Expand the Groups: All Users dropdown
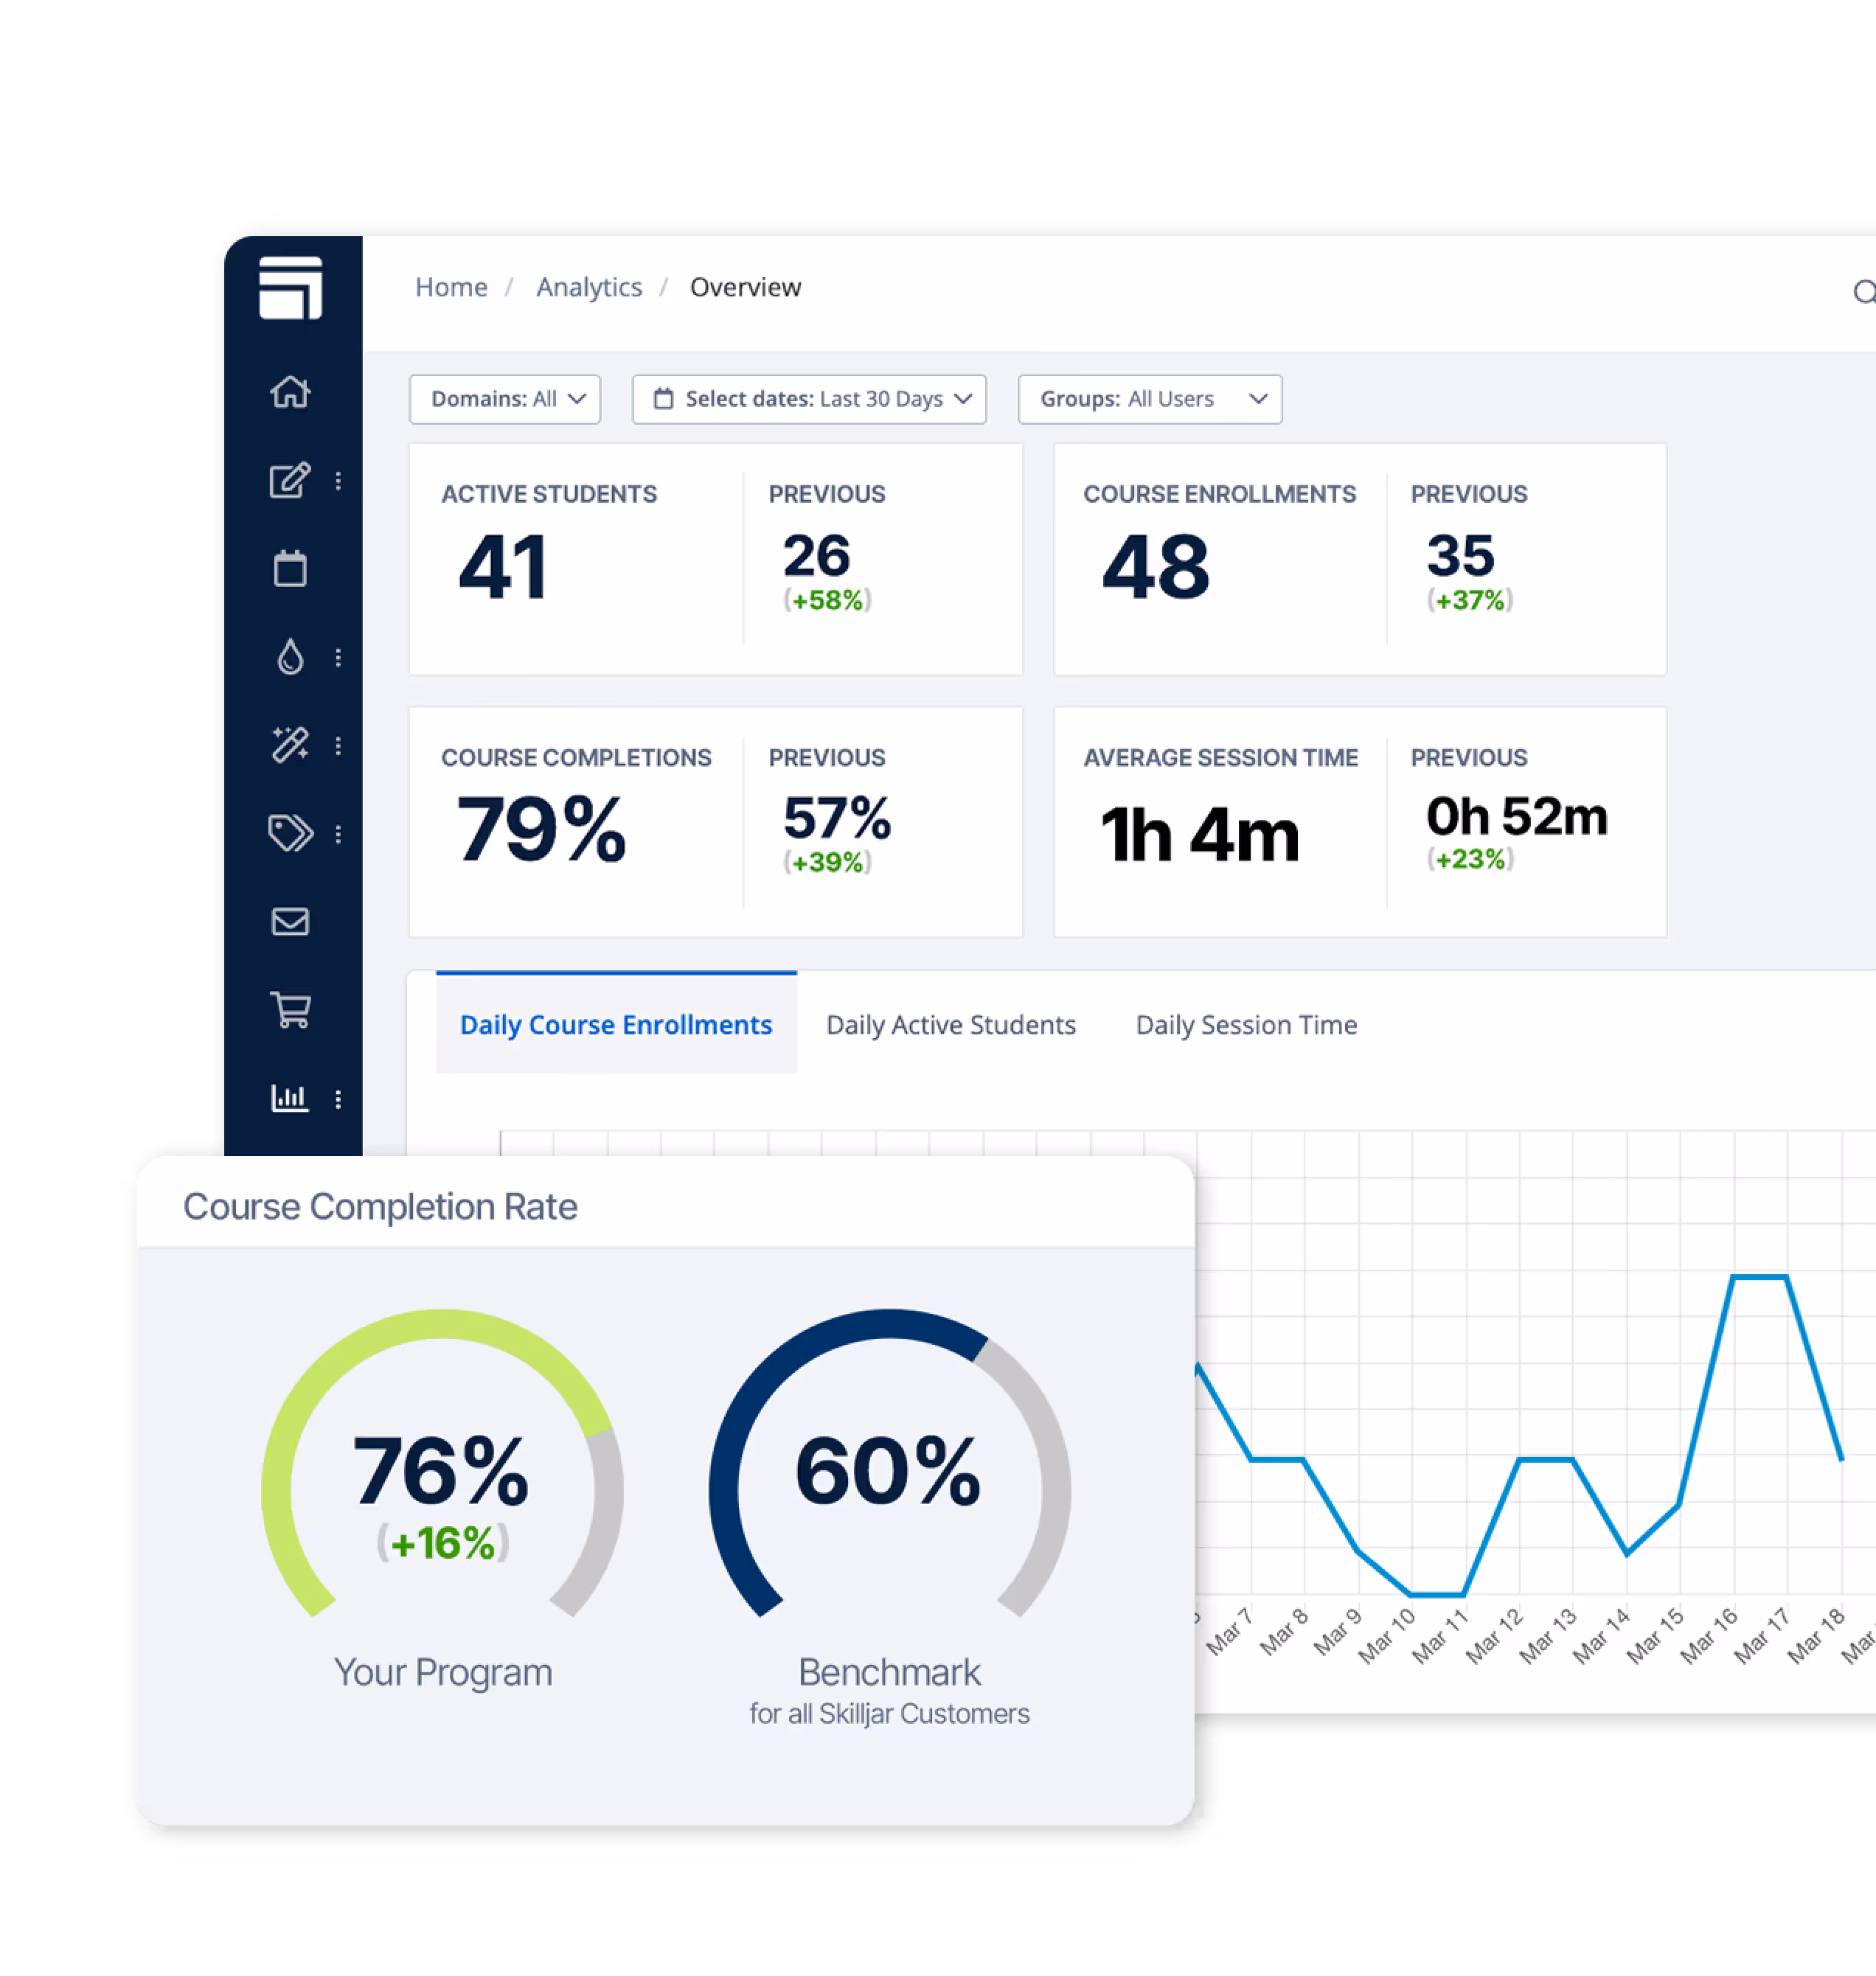Image resolution: width=1876 pixels, height=1976 pixels. 1150,399
